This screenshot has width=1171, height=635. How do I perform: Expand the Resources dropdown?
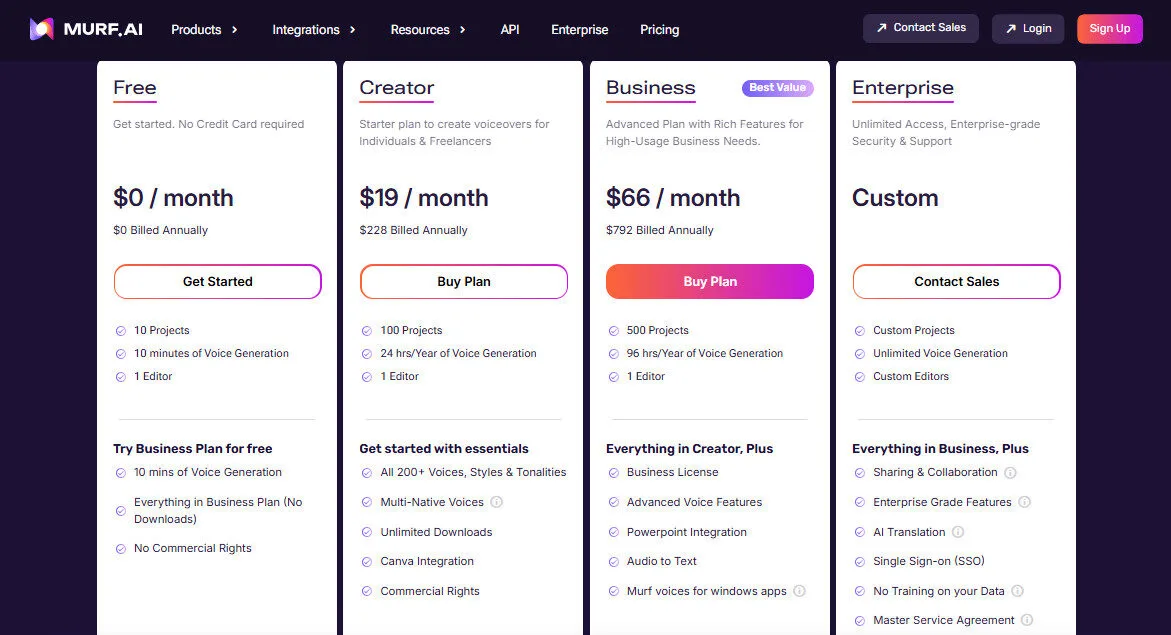(421, 30)
